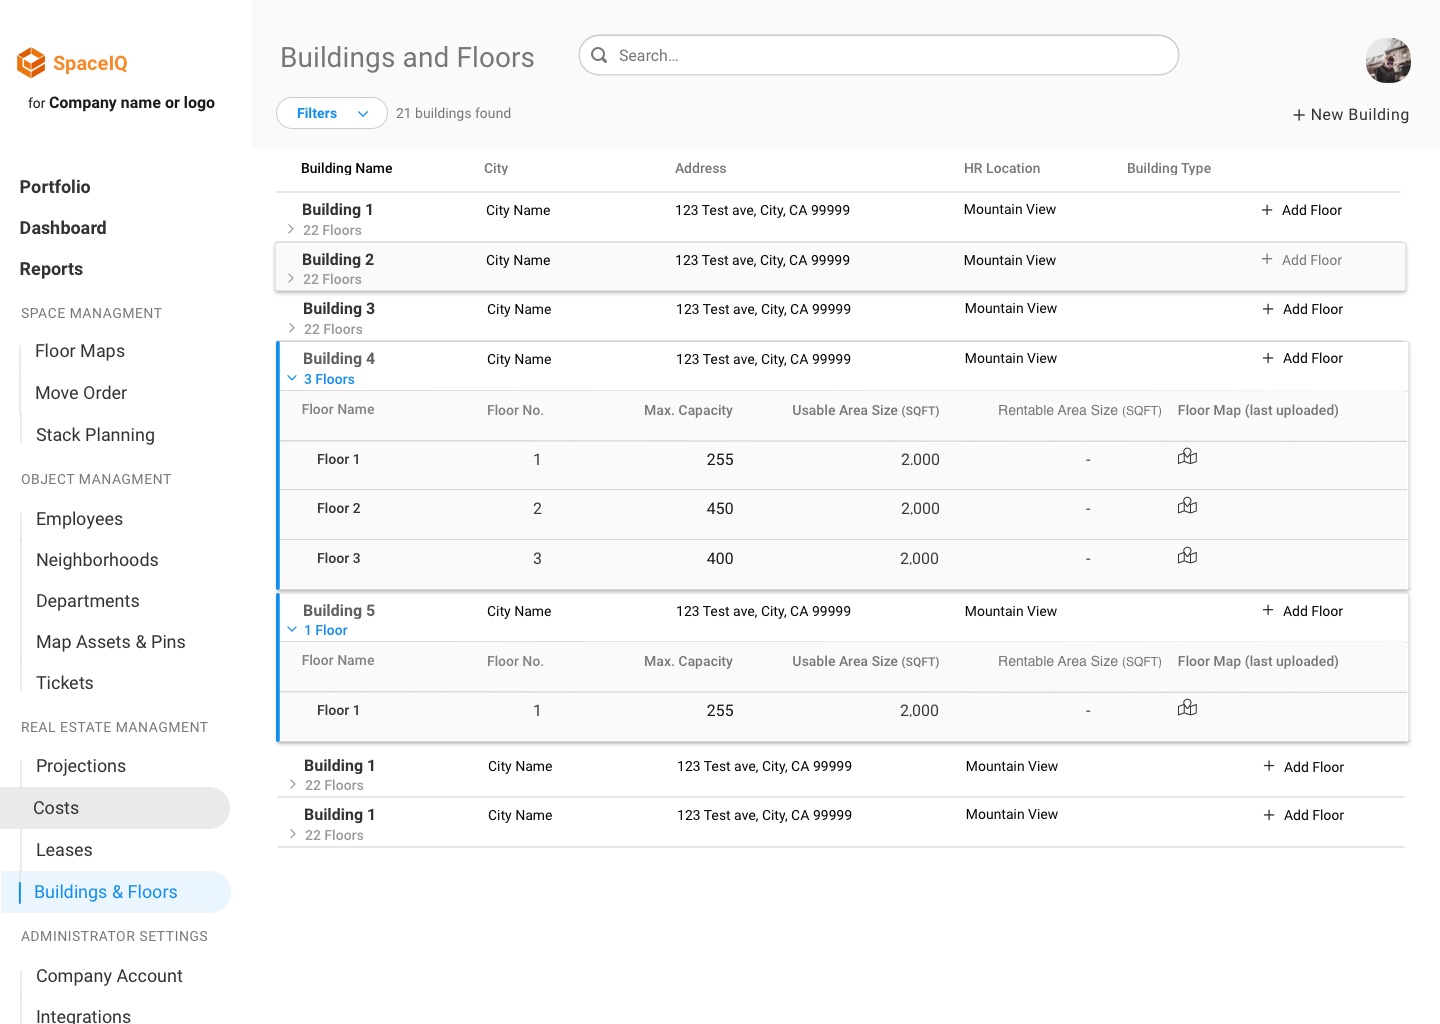The width and height of the screenshot is (1440, 1024).
Task: Open floor map icon for Building 4 Floor 2
Action: tap(1187, 506)
